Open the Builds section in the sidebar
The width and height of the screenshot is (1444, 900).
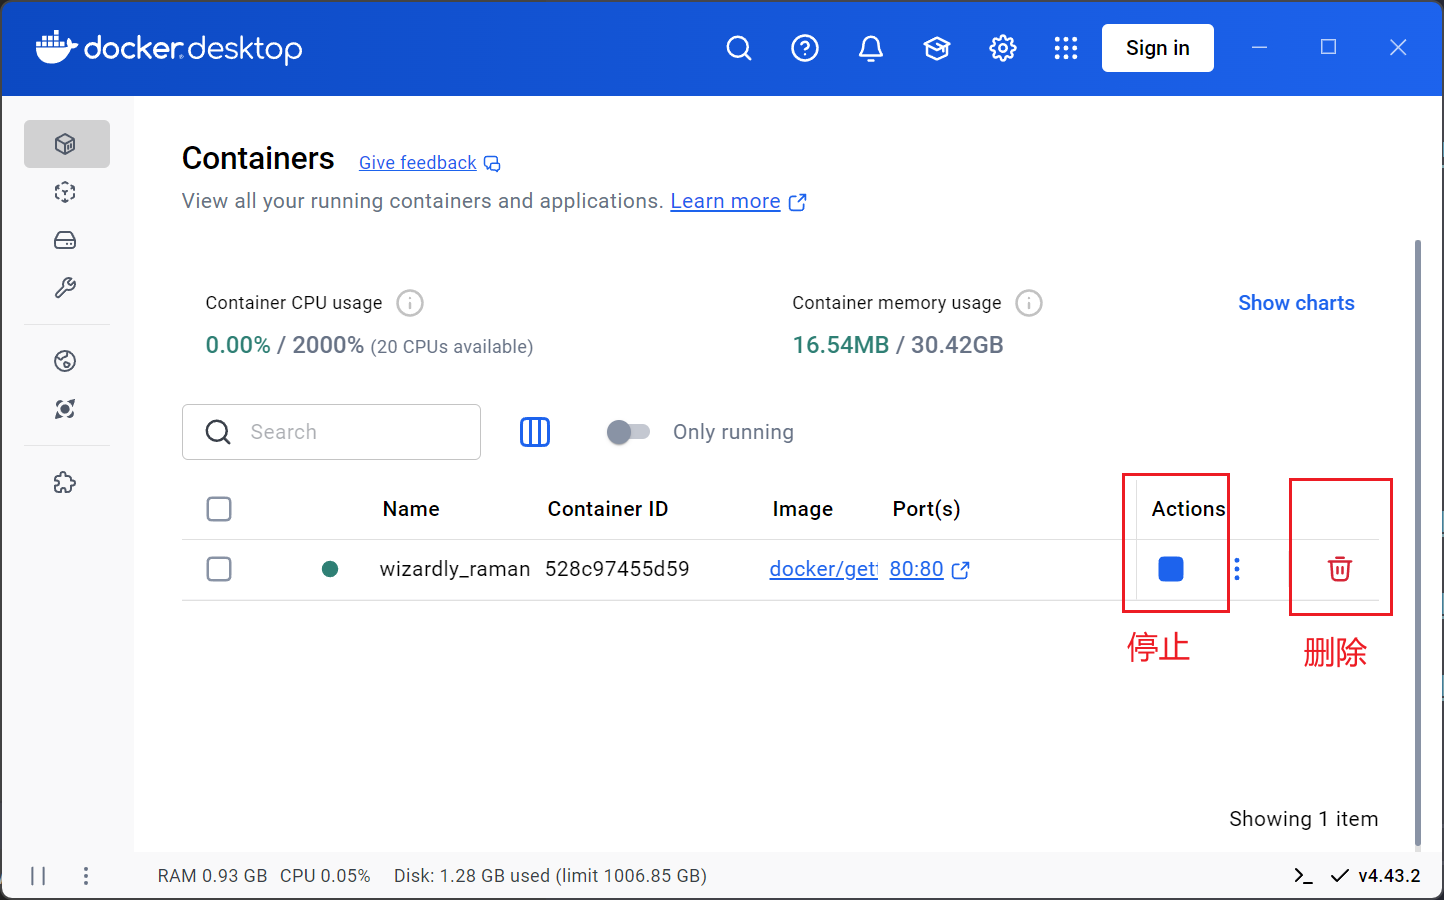66,288
